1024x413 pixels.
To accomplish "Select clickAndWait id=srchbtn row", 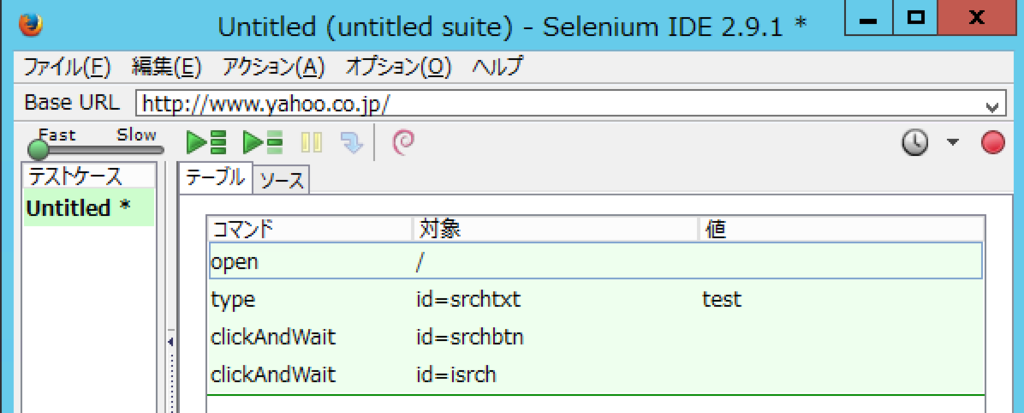I will [x=595, y=337].
